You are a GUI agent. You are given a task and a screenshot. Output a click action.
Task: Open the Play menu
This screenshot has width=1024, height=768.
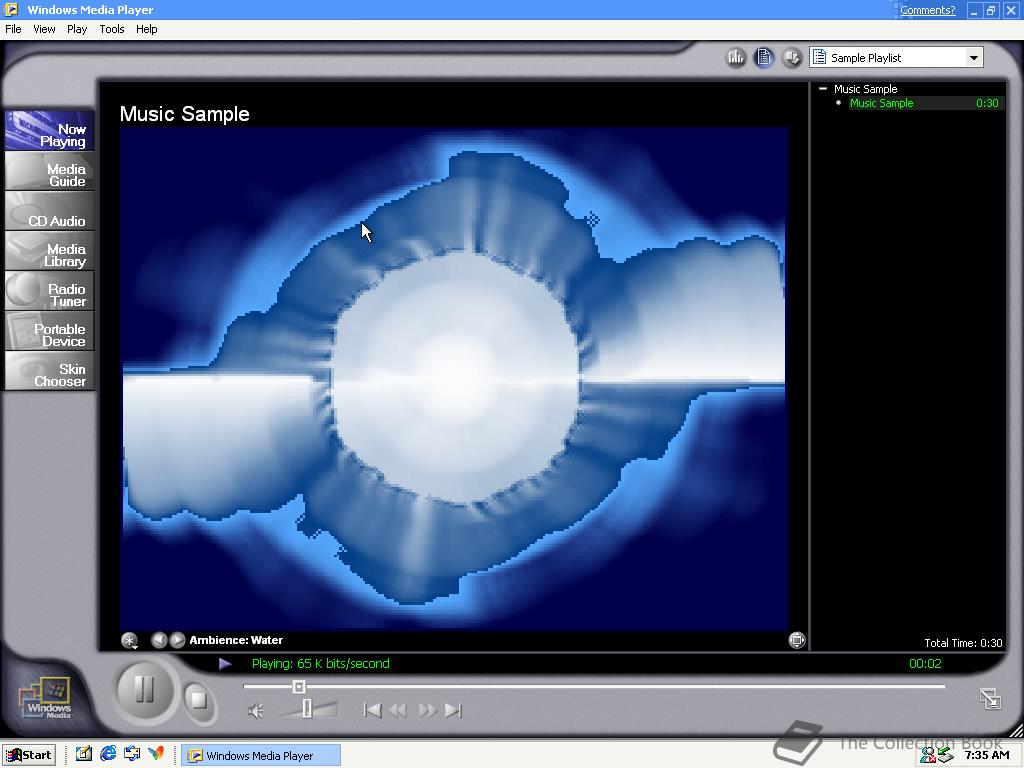[77, 29]
